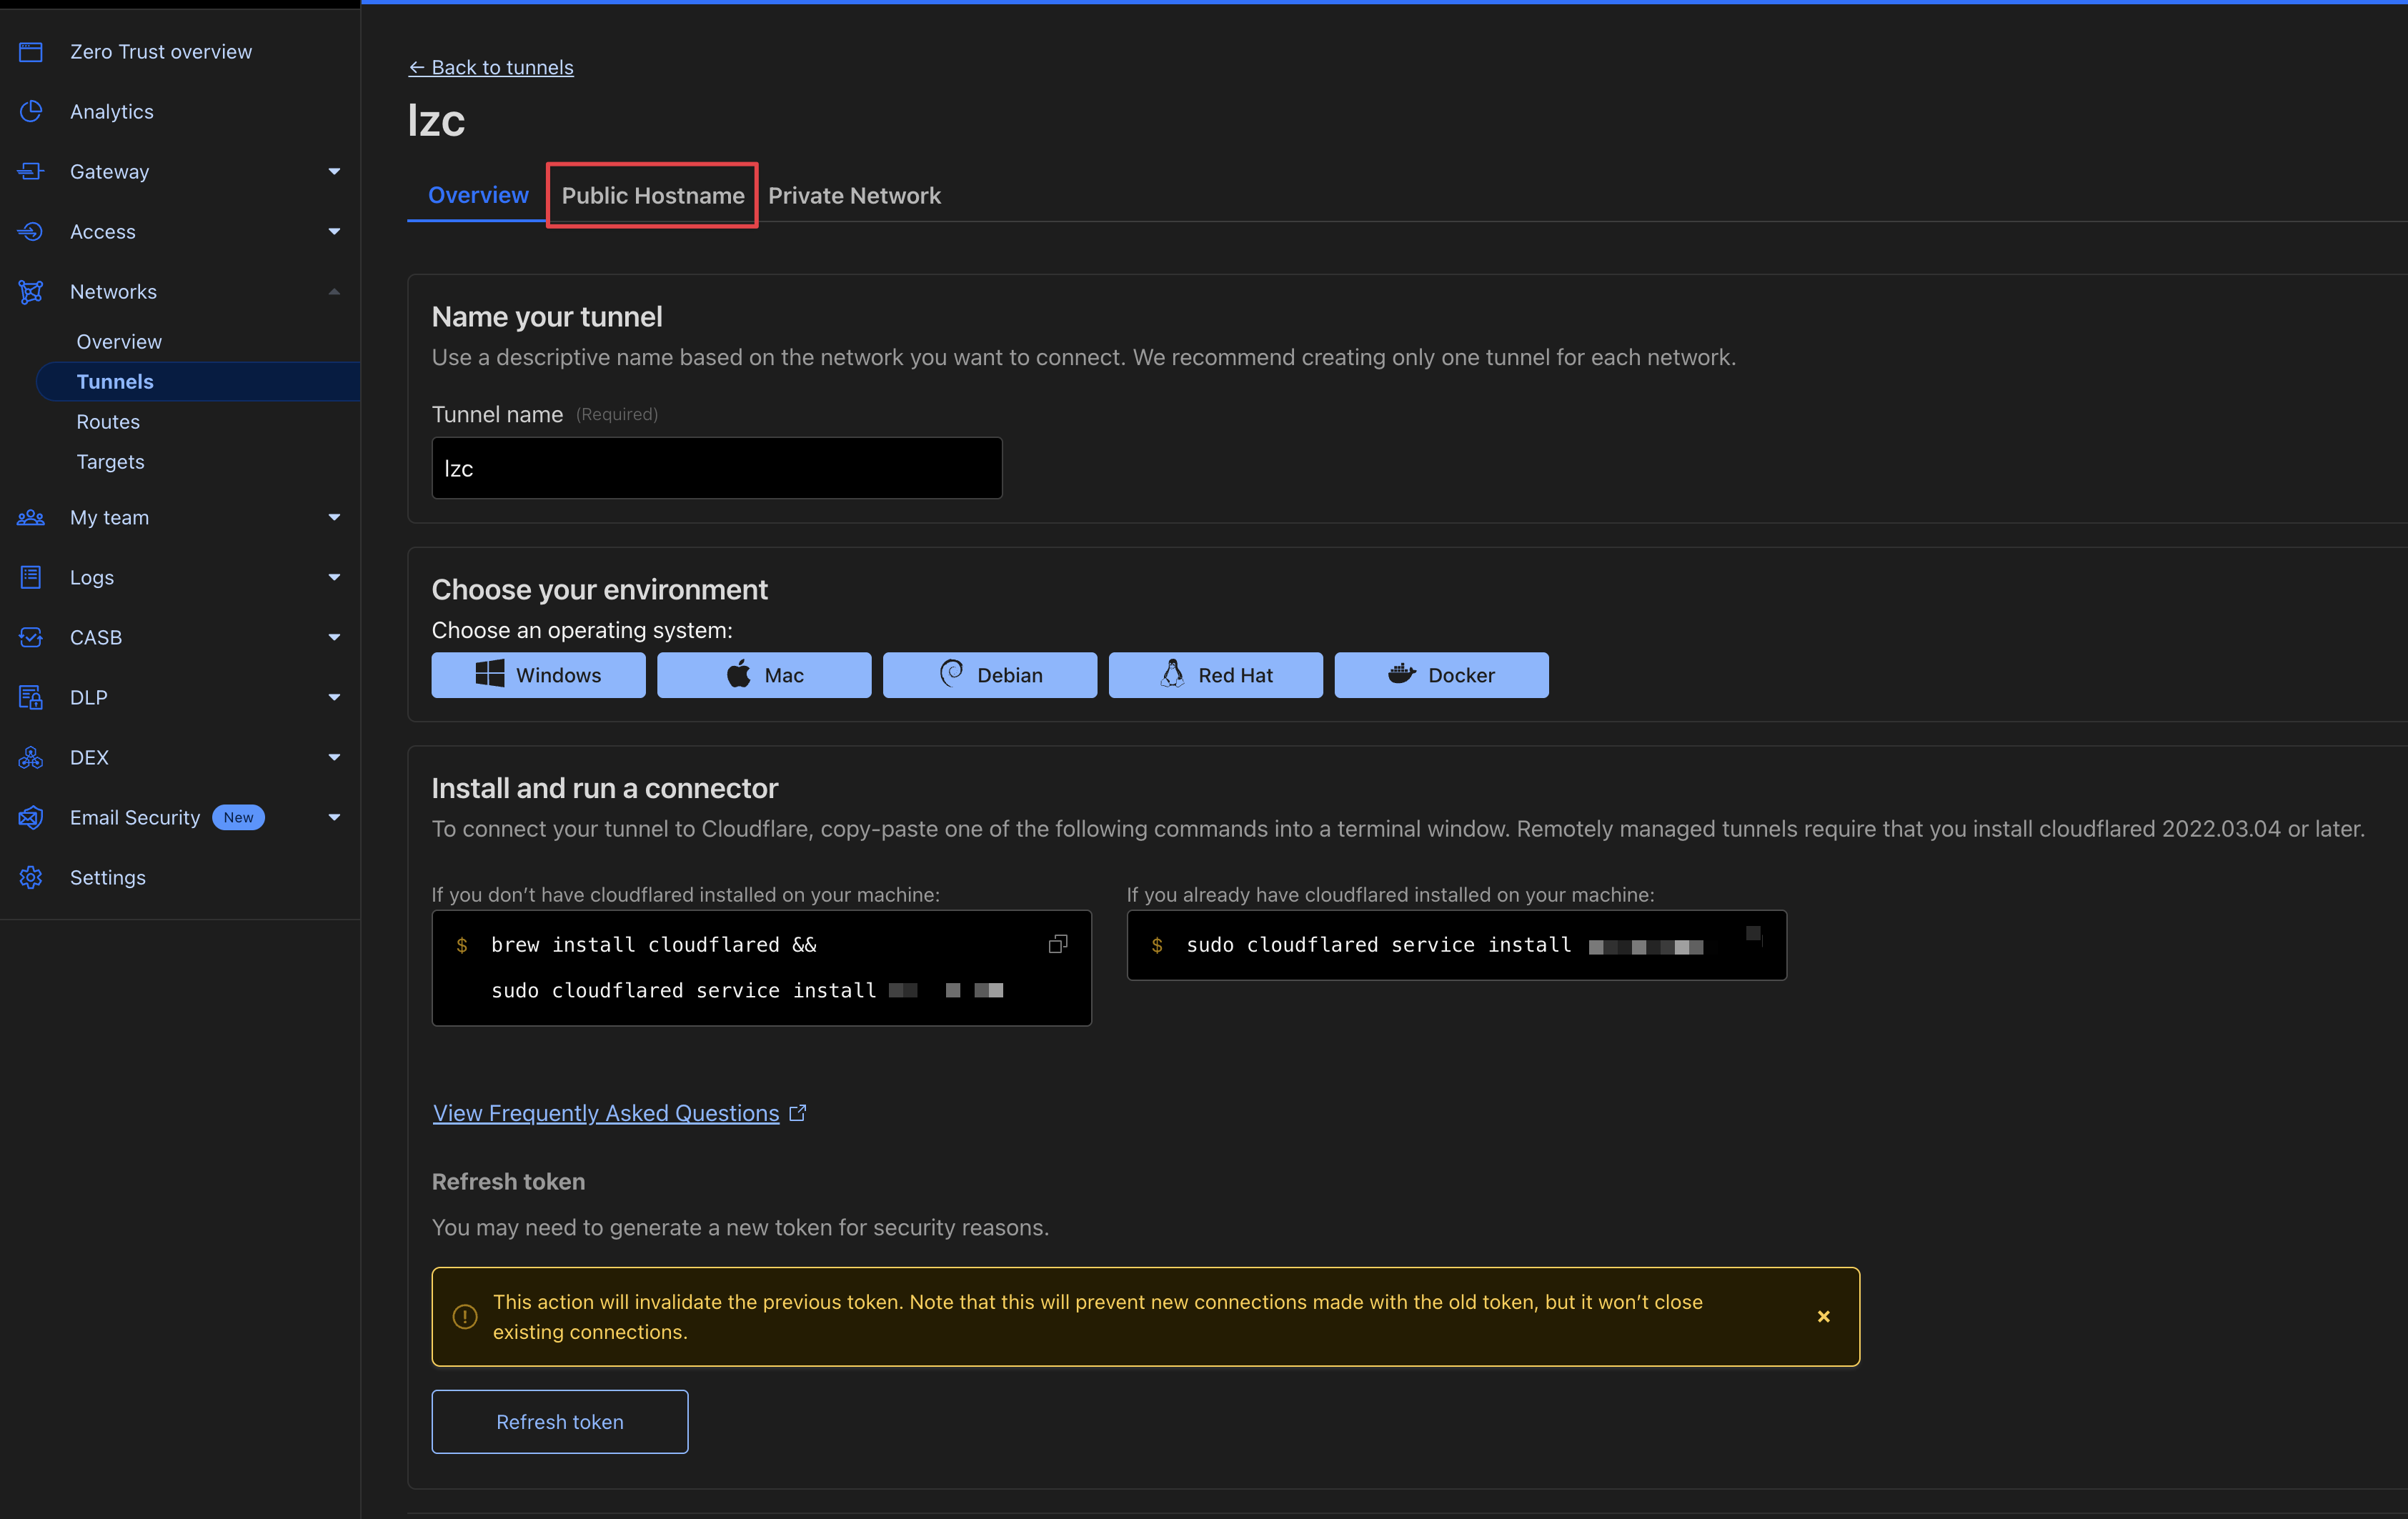Click the New badge on Email Security
This screenshot has width=2408, height=1519.
click(x=238, y=818)
